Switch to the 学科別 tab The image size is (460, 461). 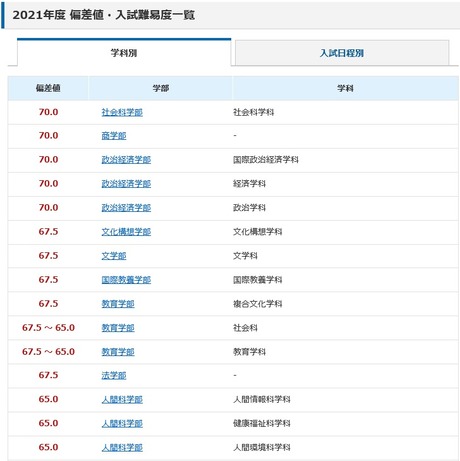(x=124, y=53)
